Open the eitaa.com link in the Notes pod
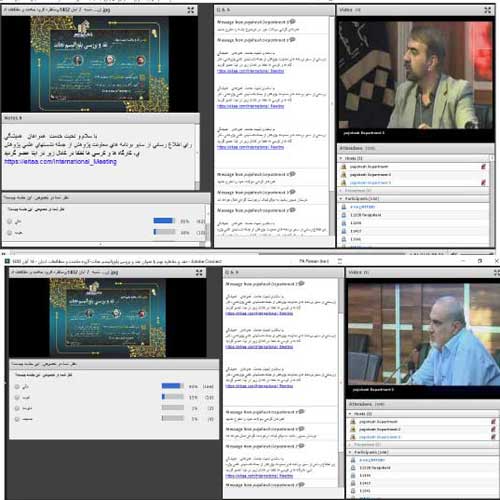Screen dimensions: 500x500 (60, 162)
